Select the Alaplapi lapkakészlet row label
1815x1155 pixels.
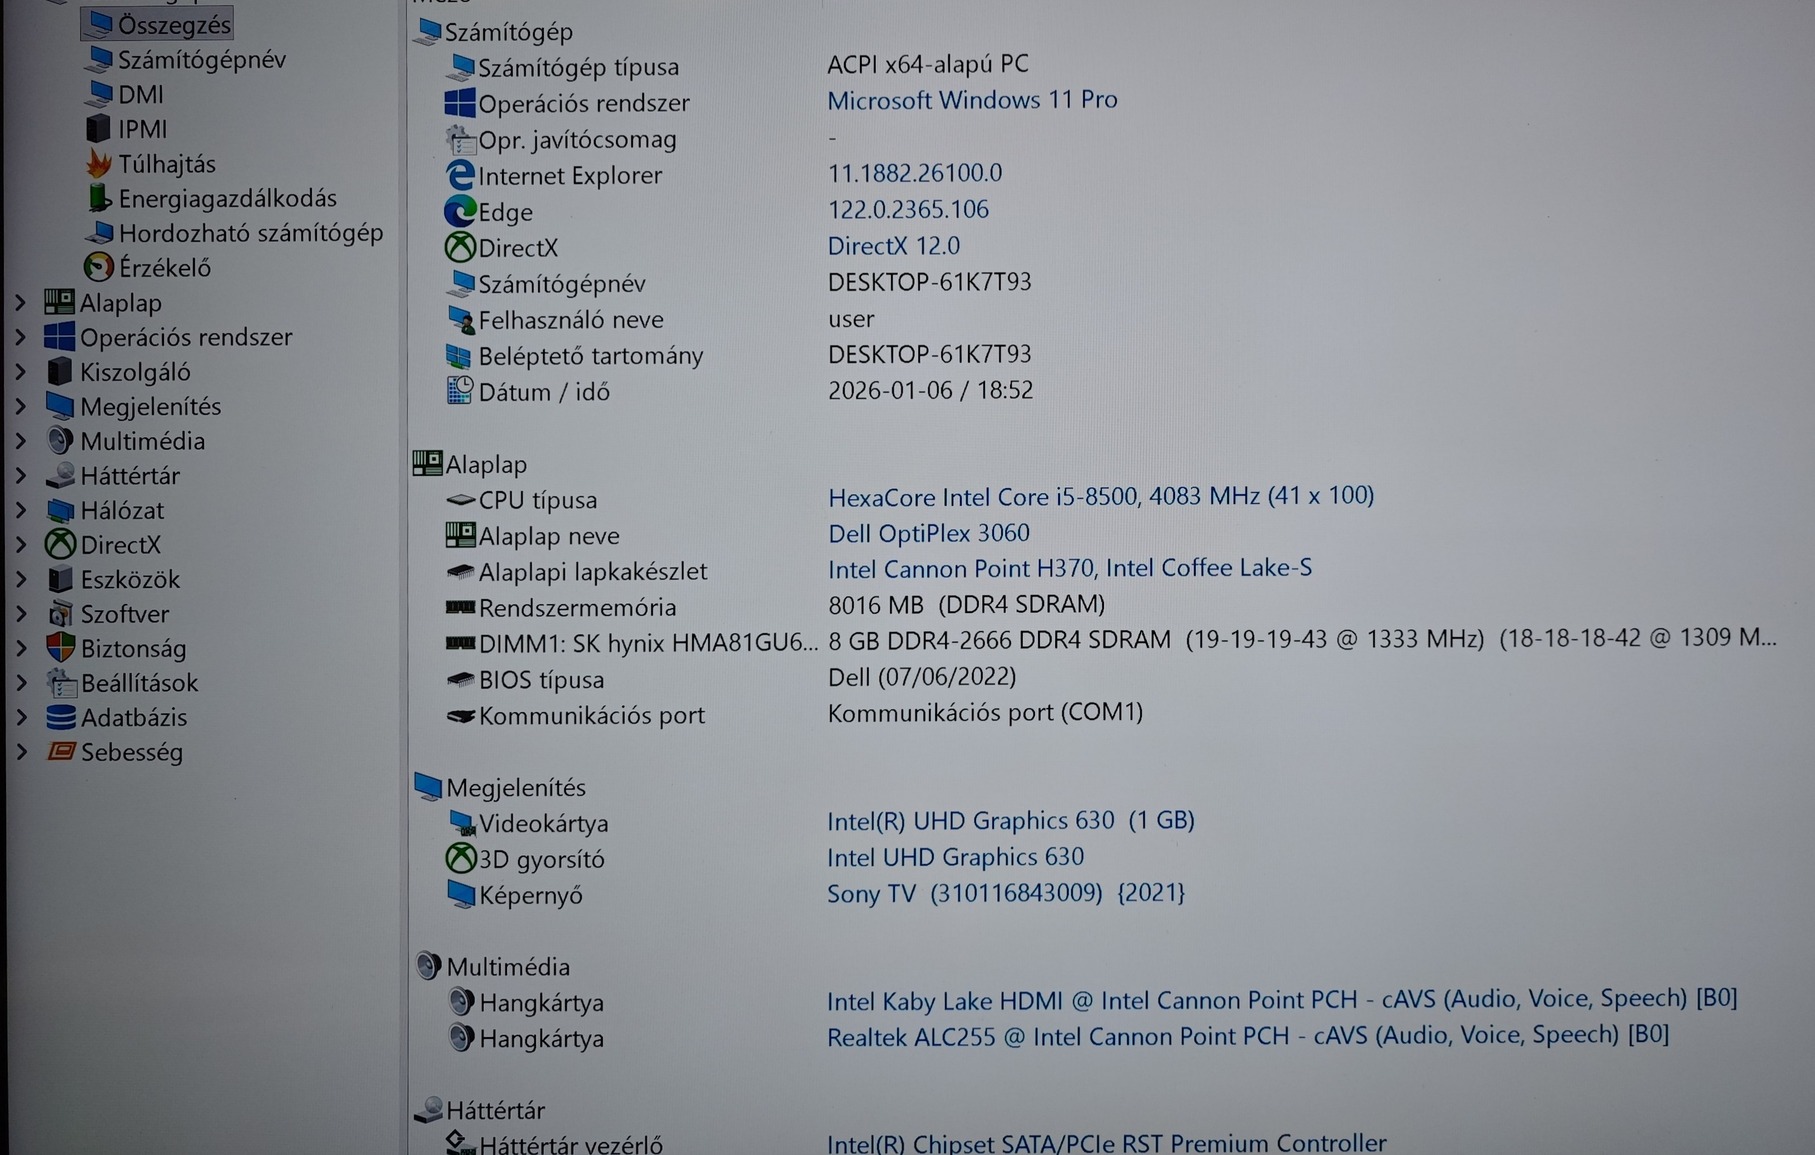click(x=593, y=571)
